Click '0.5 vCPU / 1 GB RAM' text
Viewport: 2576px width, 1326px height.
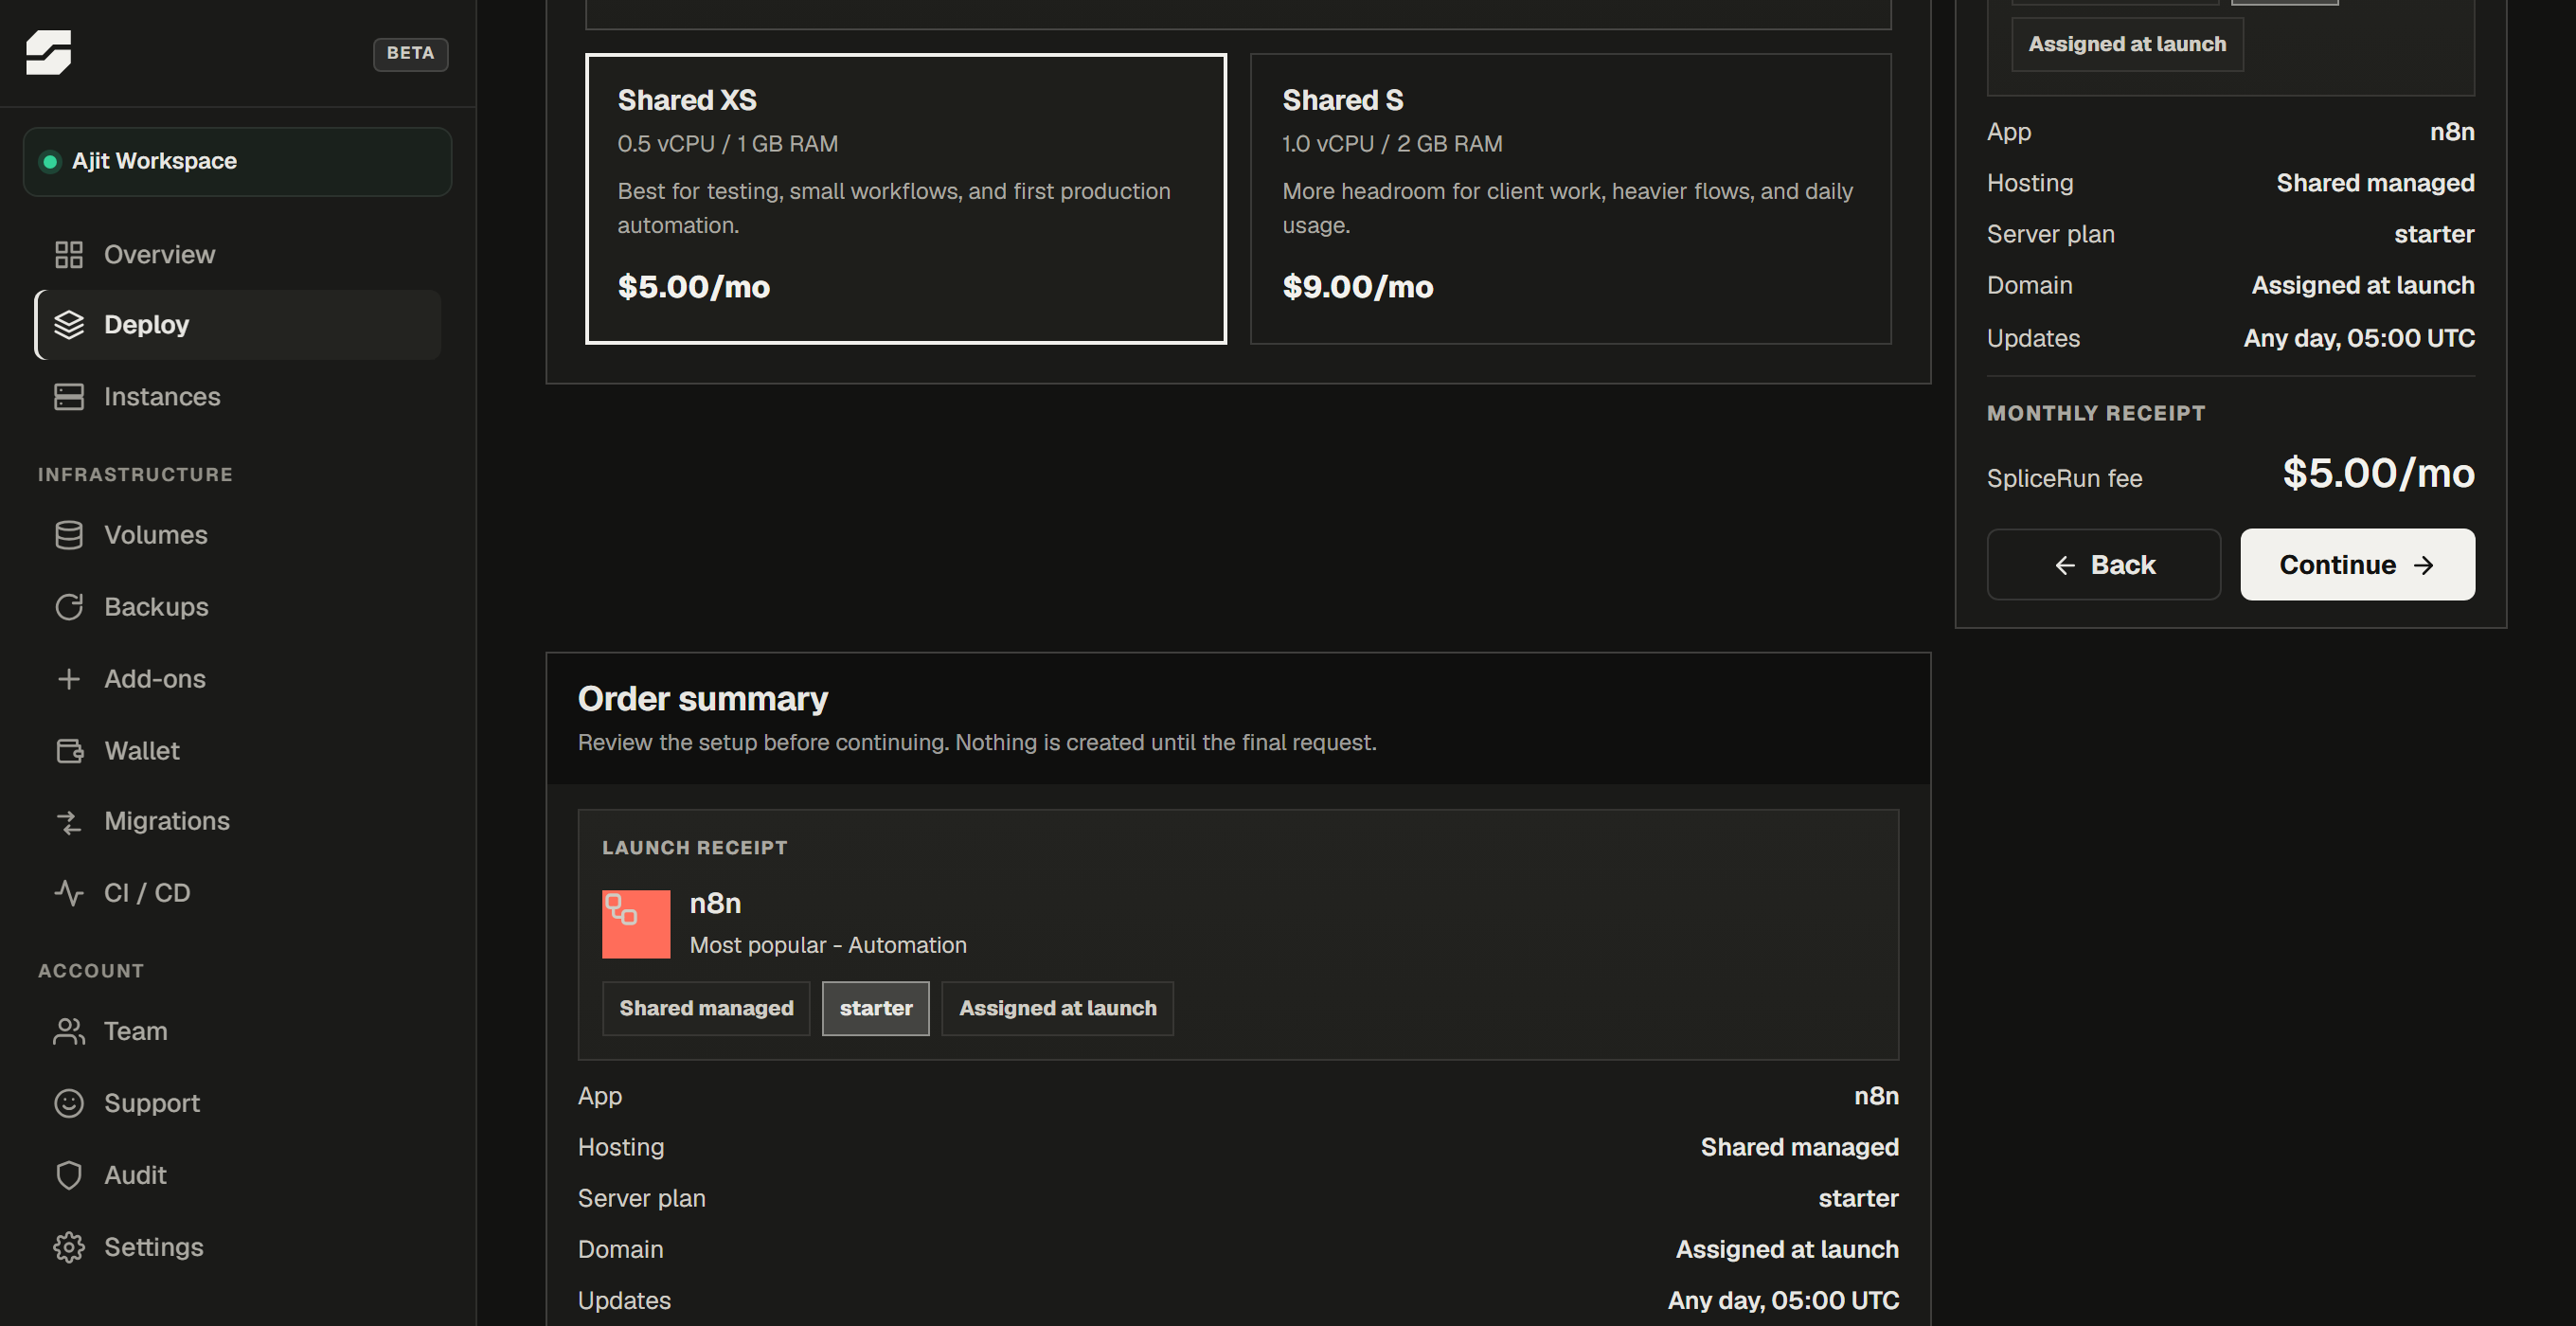coord(727,144)
